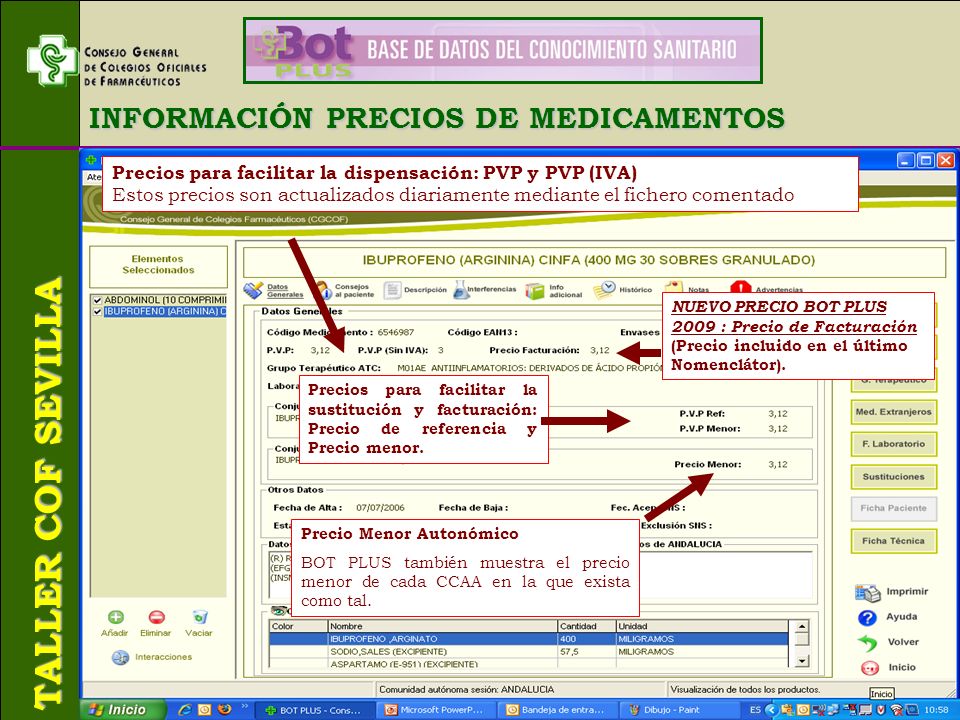960x720 pixels.
Task: Click the red Eliminar minus icon
Action: pyautogui.click(x=156, y=617)
